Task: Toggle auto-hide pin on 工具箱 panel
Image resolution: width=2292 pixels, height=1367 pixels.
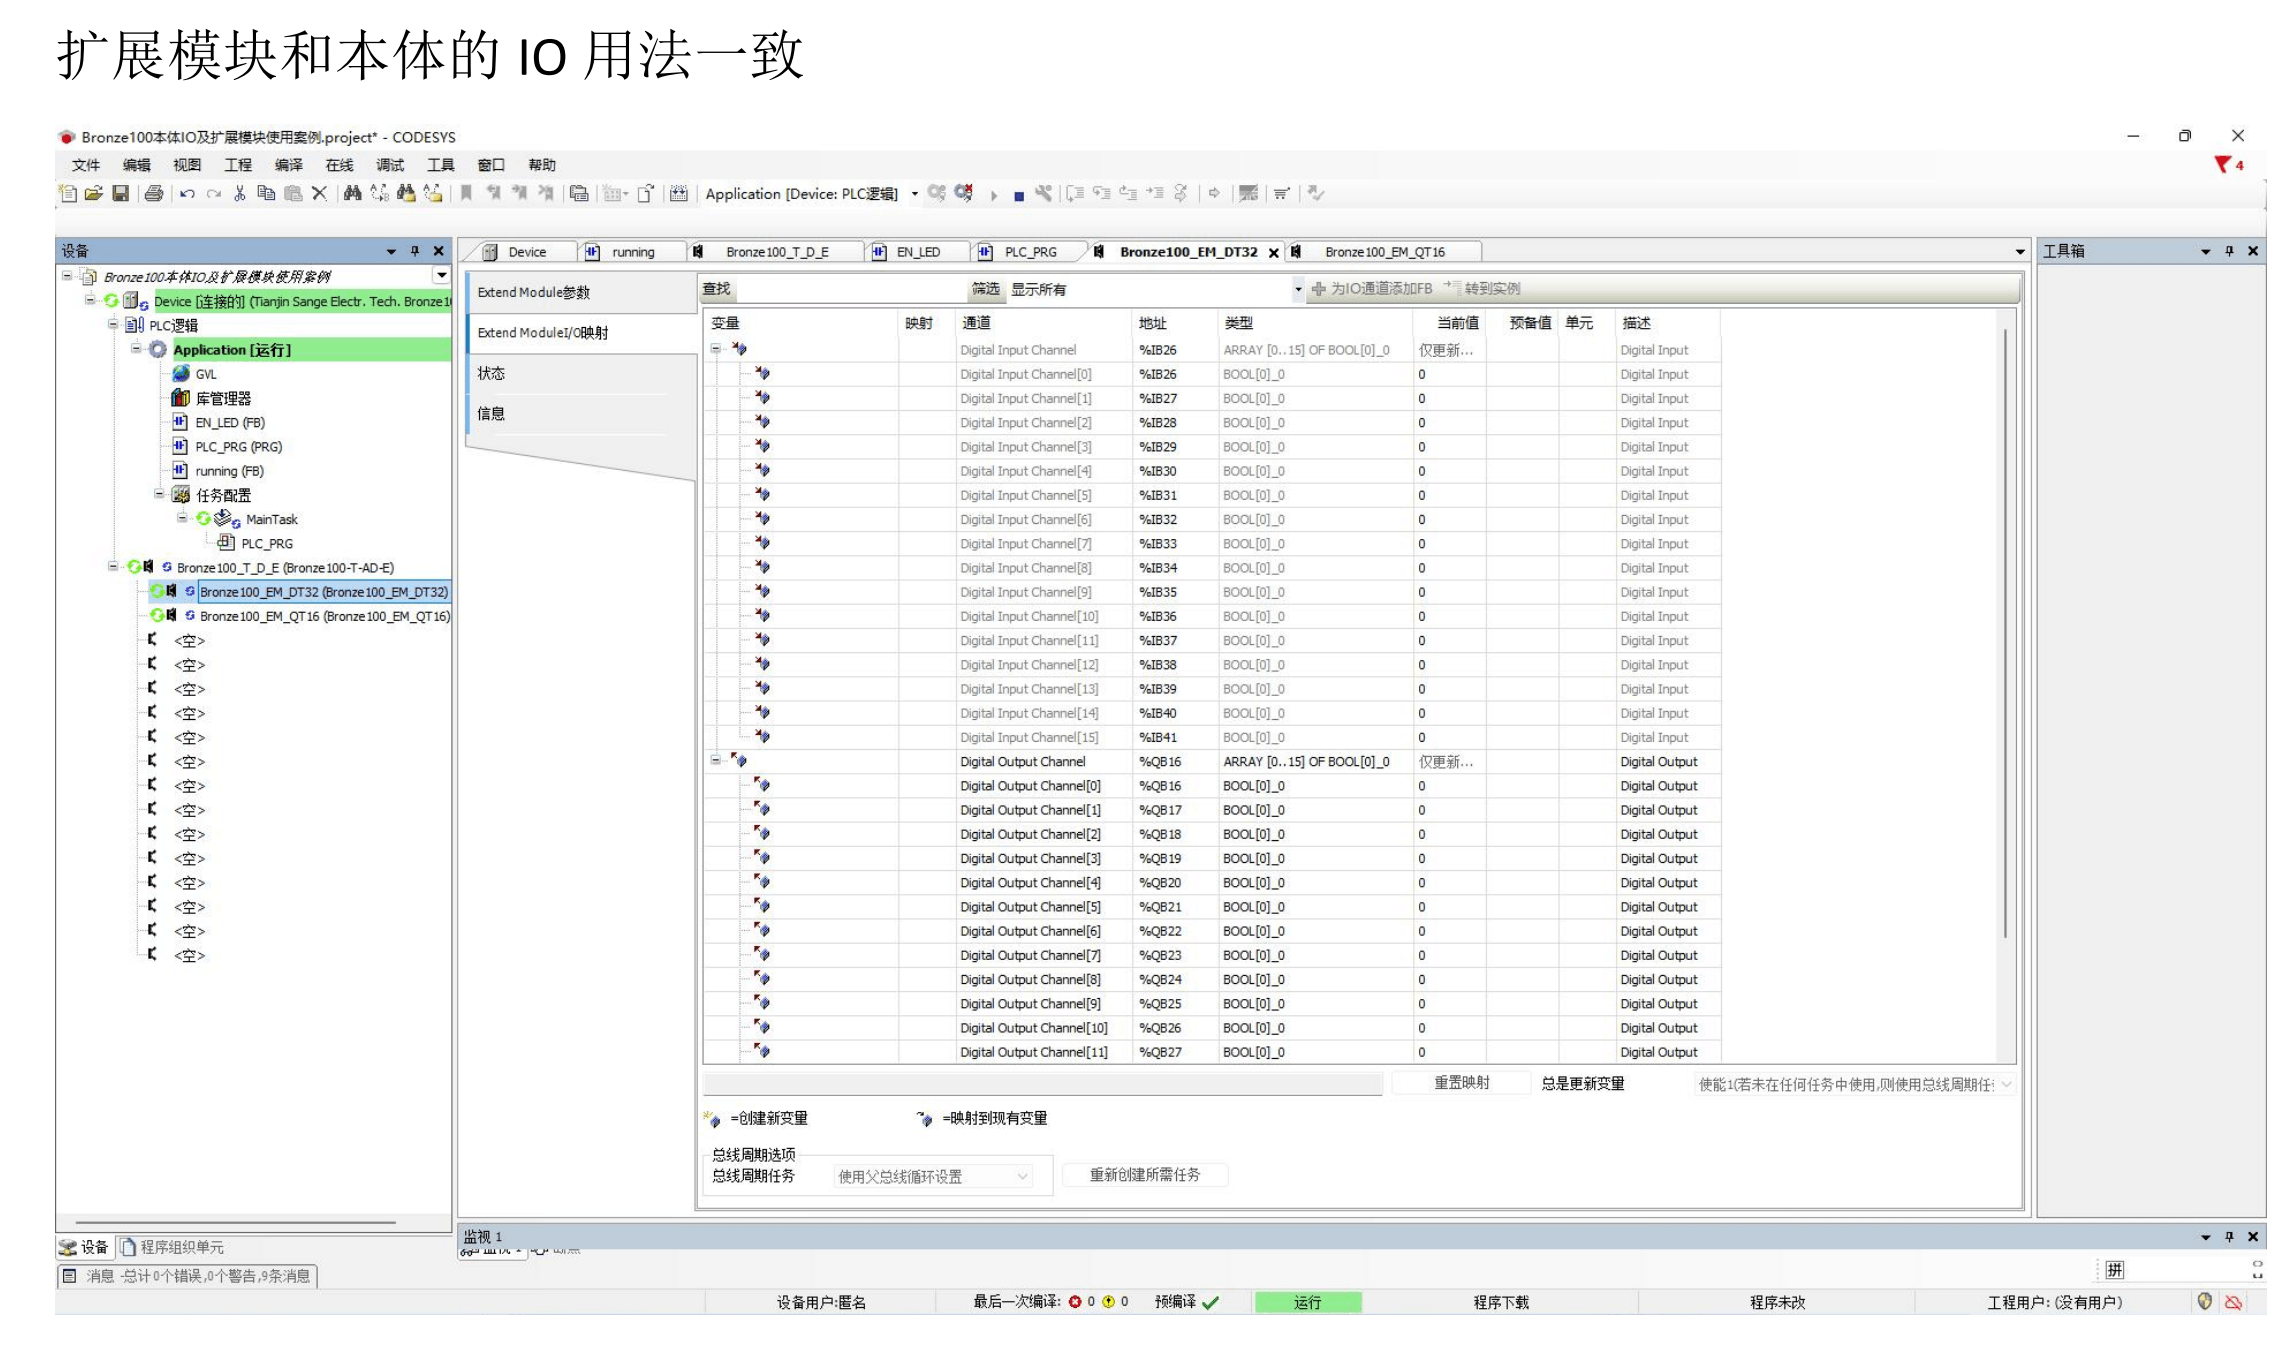Action: [2229, 251]
